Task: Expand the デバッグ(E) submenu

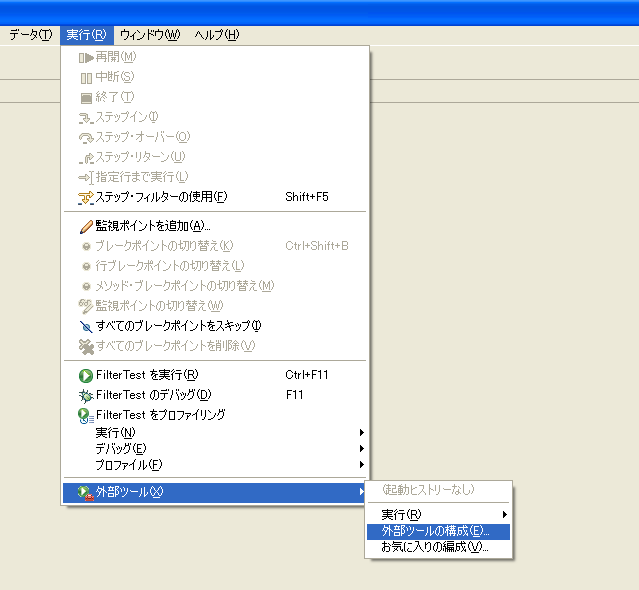Action: pyautogui.click(x=120, y=449)
